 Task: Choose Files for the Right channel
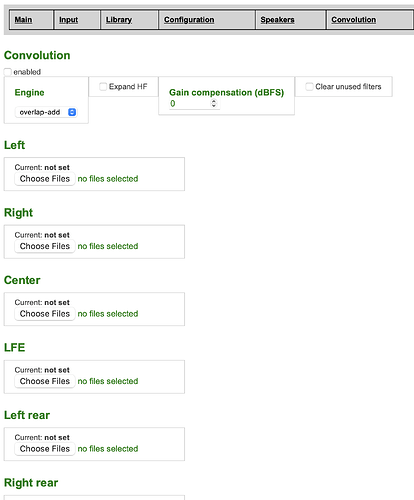pyautogui.click(x=45, y=246)
